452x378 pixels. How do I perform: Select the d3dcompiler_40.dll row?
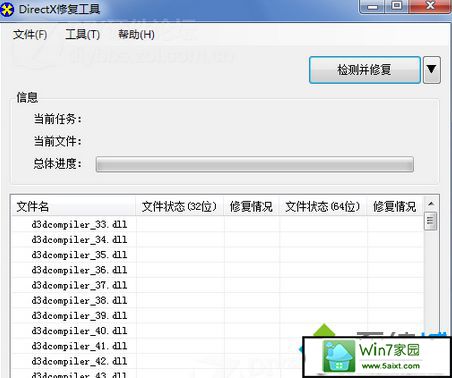click(218, 331)
